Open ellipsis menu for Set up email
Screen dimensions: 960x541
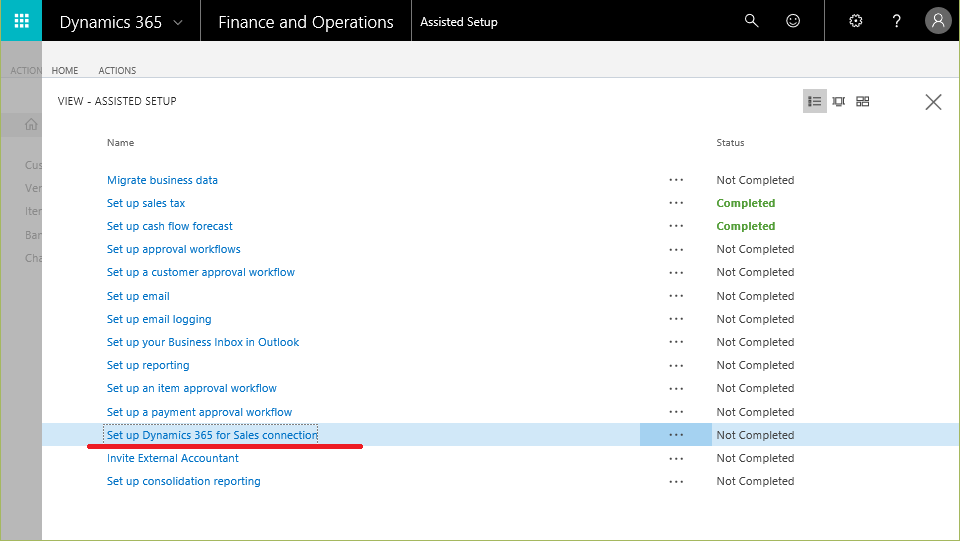click(676, 296)
